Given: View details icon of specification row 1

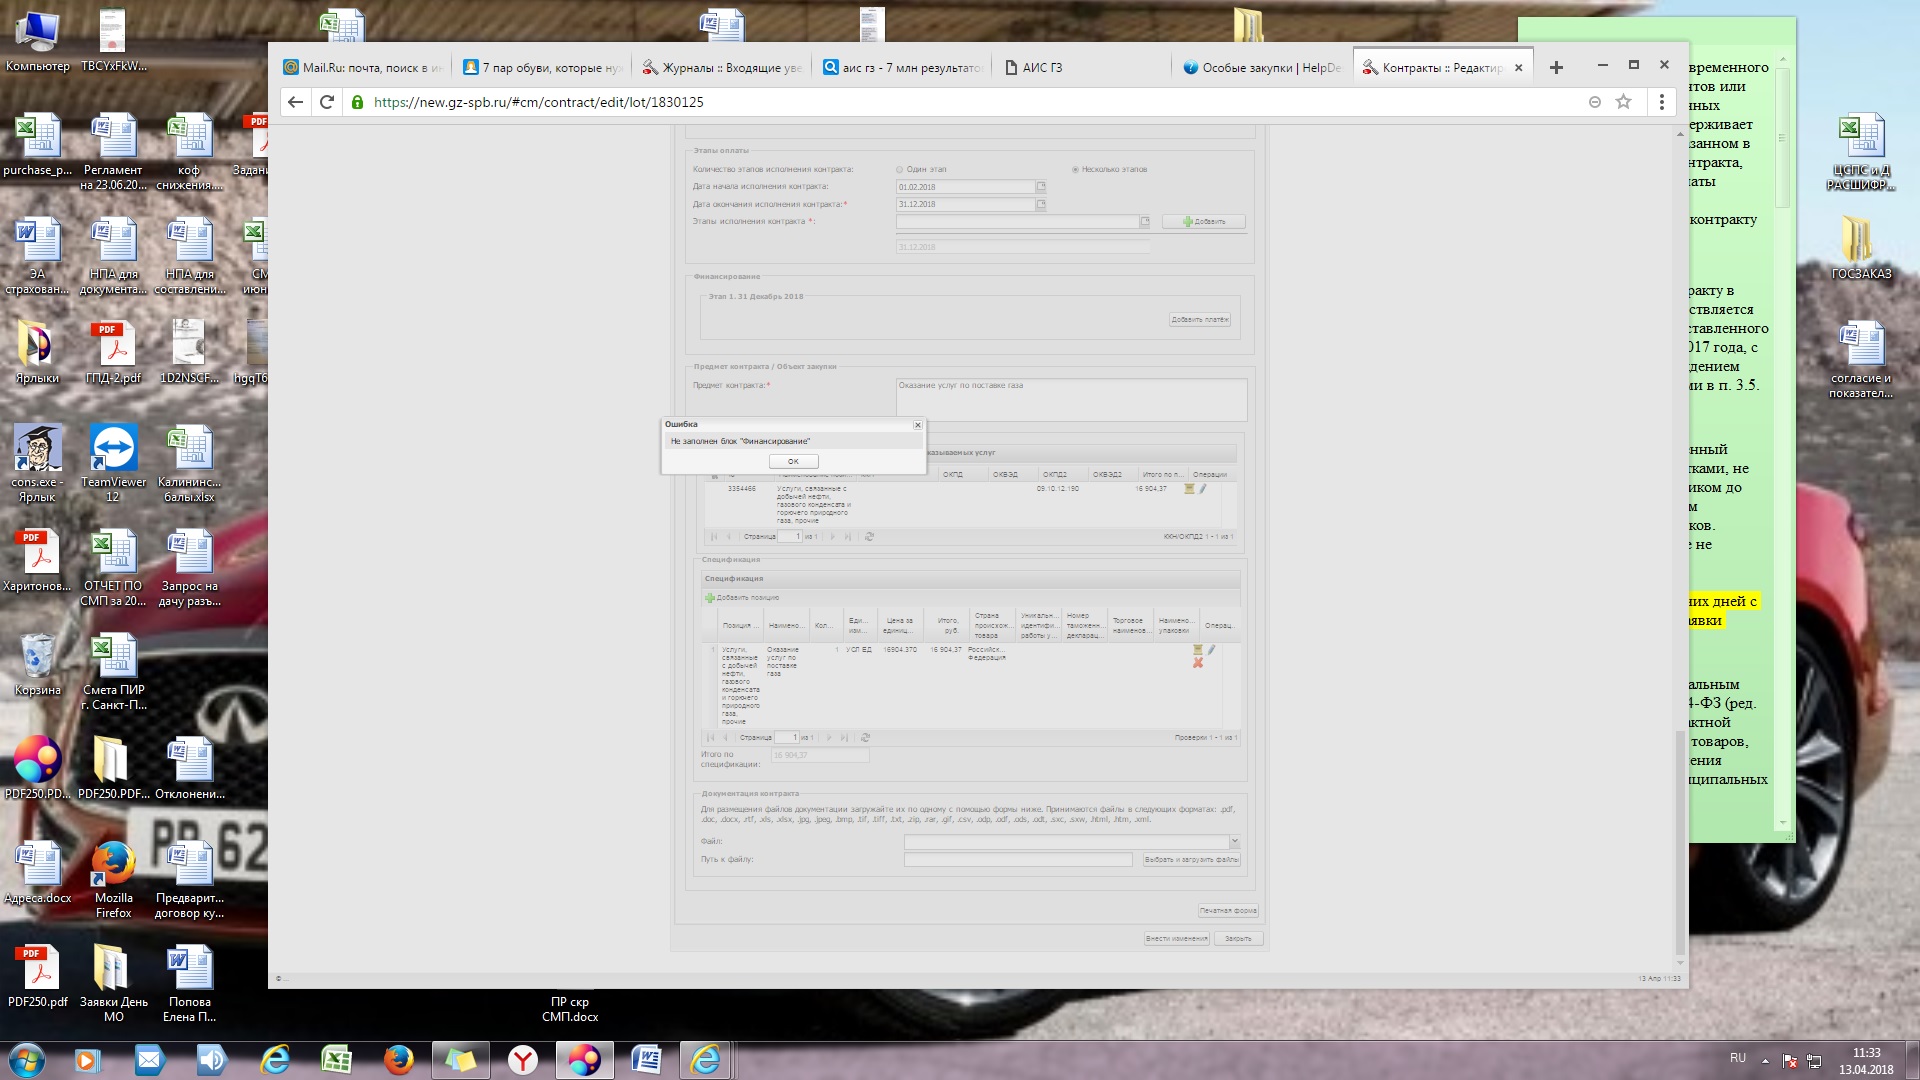Looking at the screenshot, I should [1197, 650].
